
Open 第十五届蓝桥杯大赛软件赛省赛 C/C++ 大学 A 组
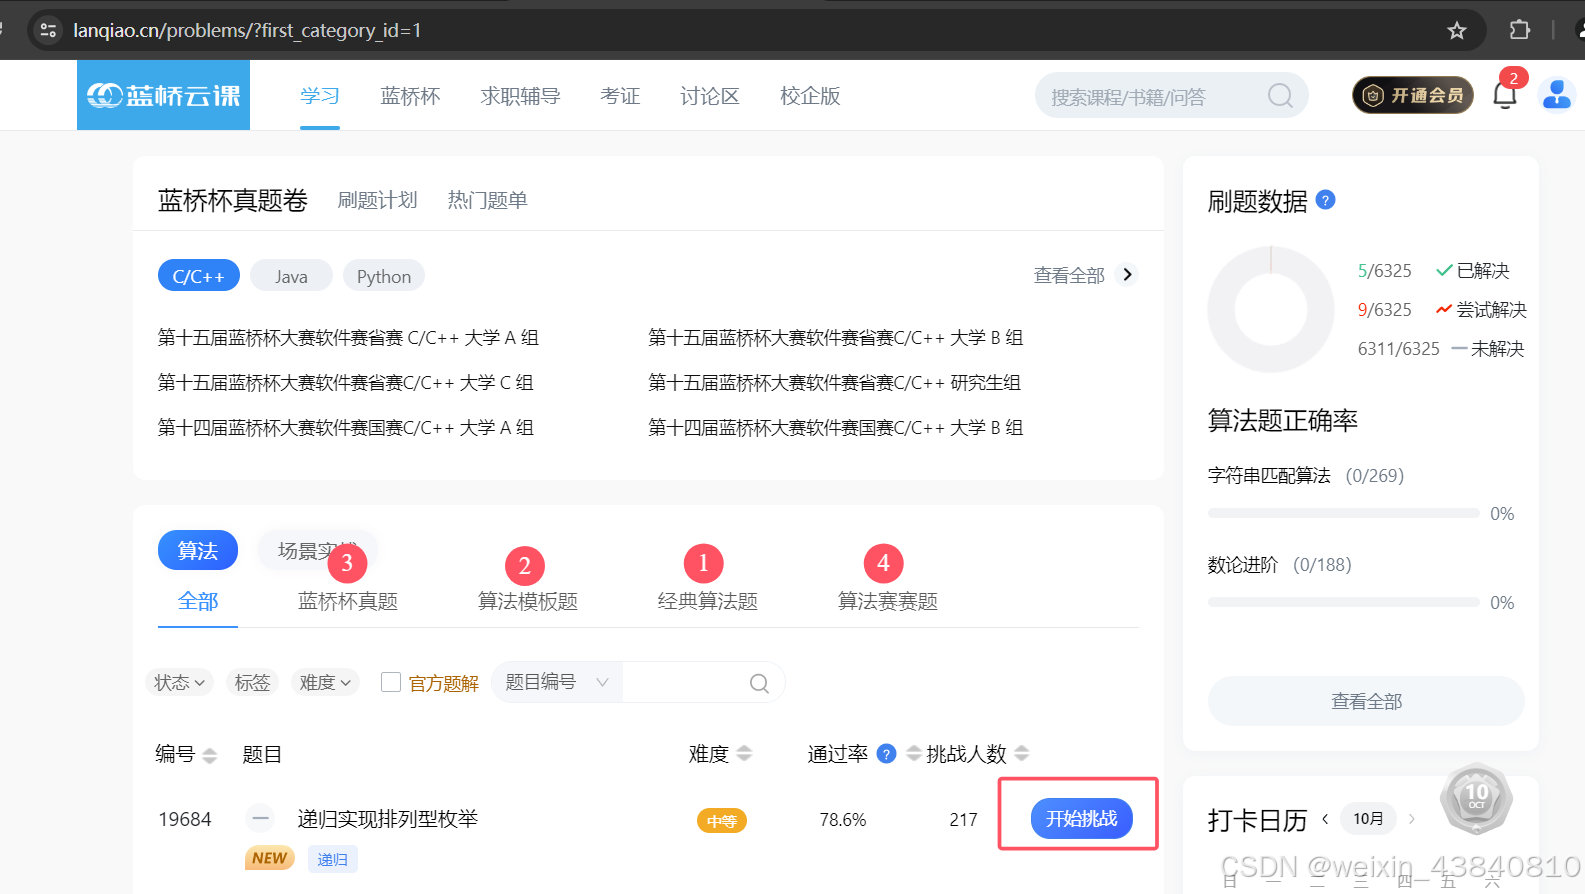(x=348, y=338)
